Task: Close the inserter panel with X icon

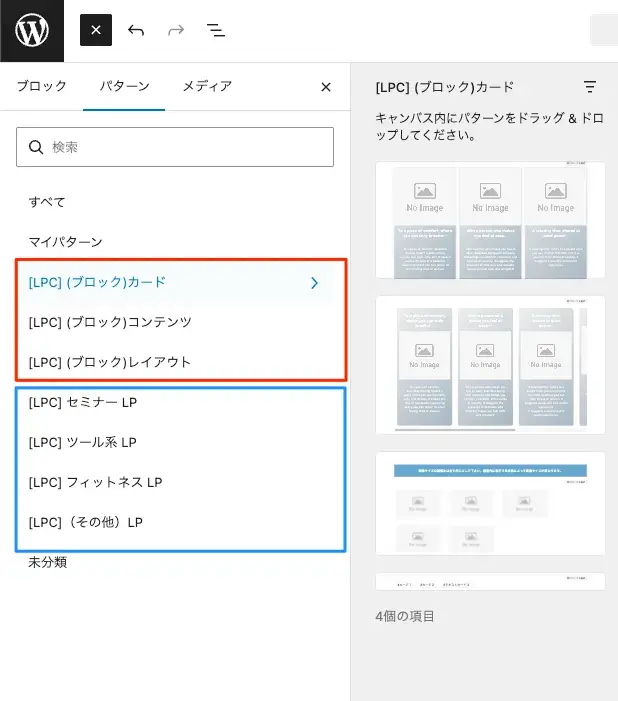Action: (x=325, y=87)
